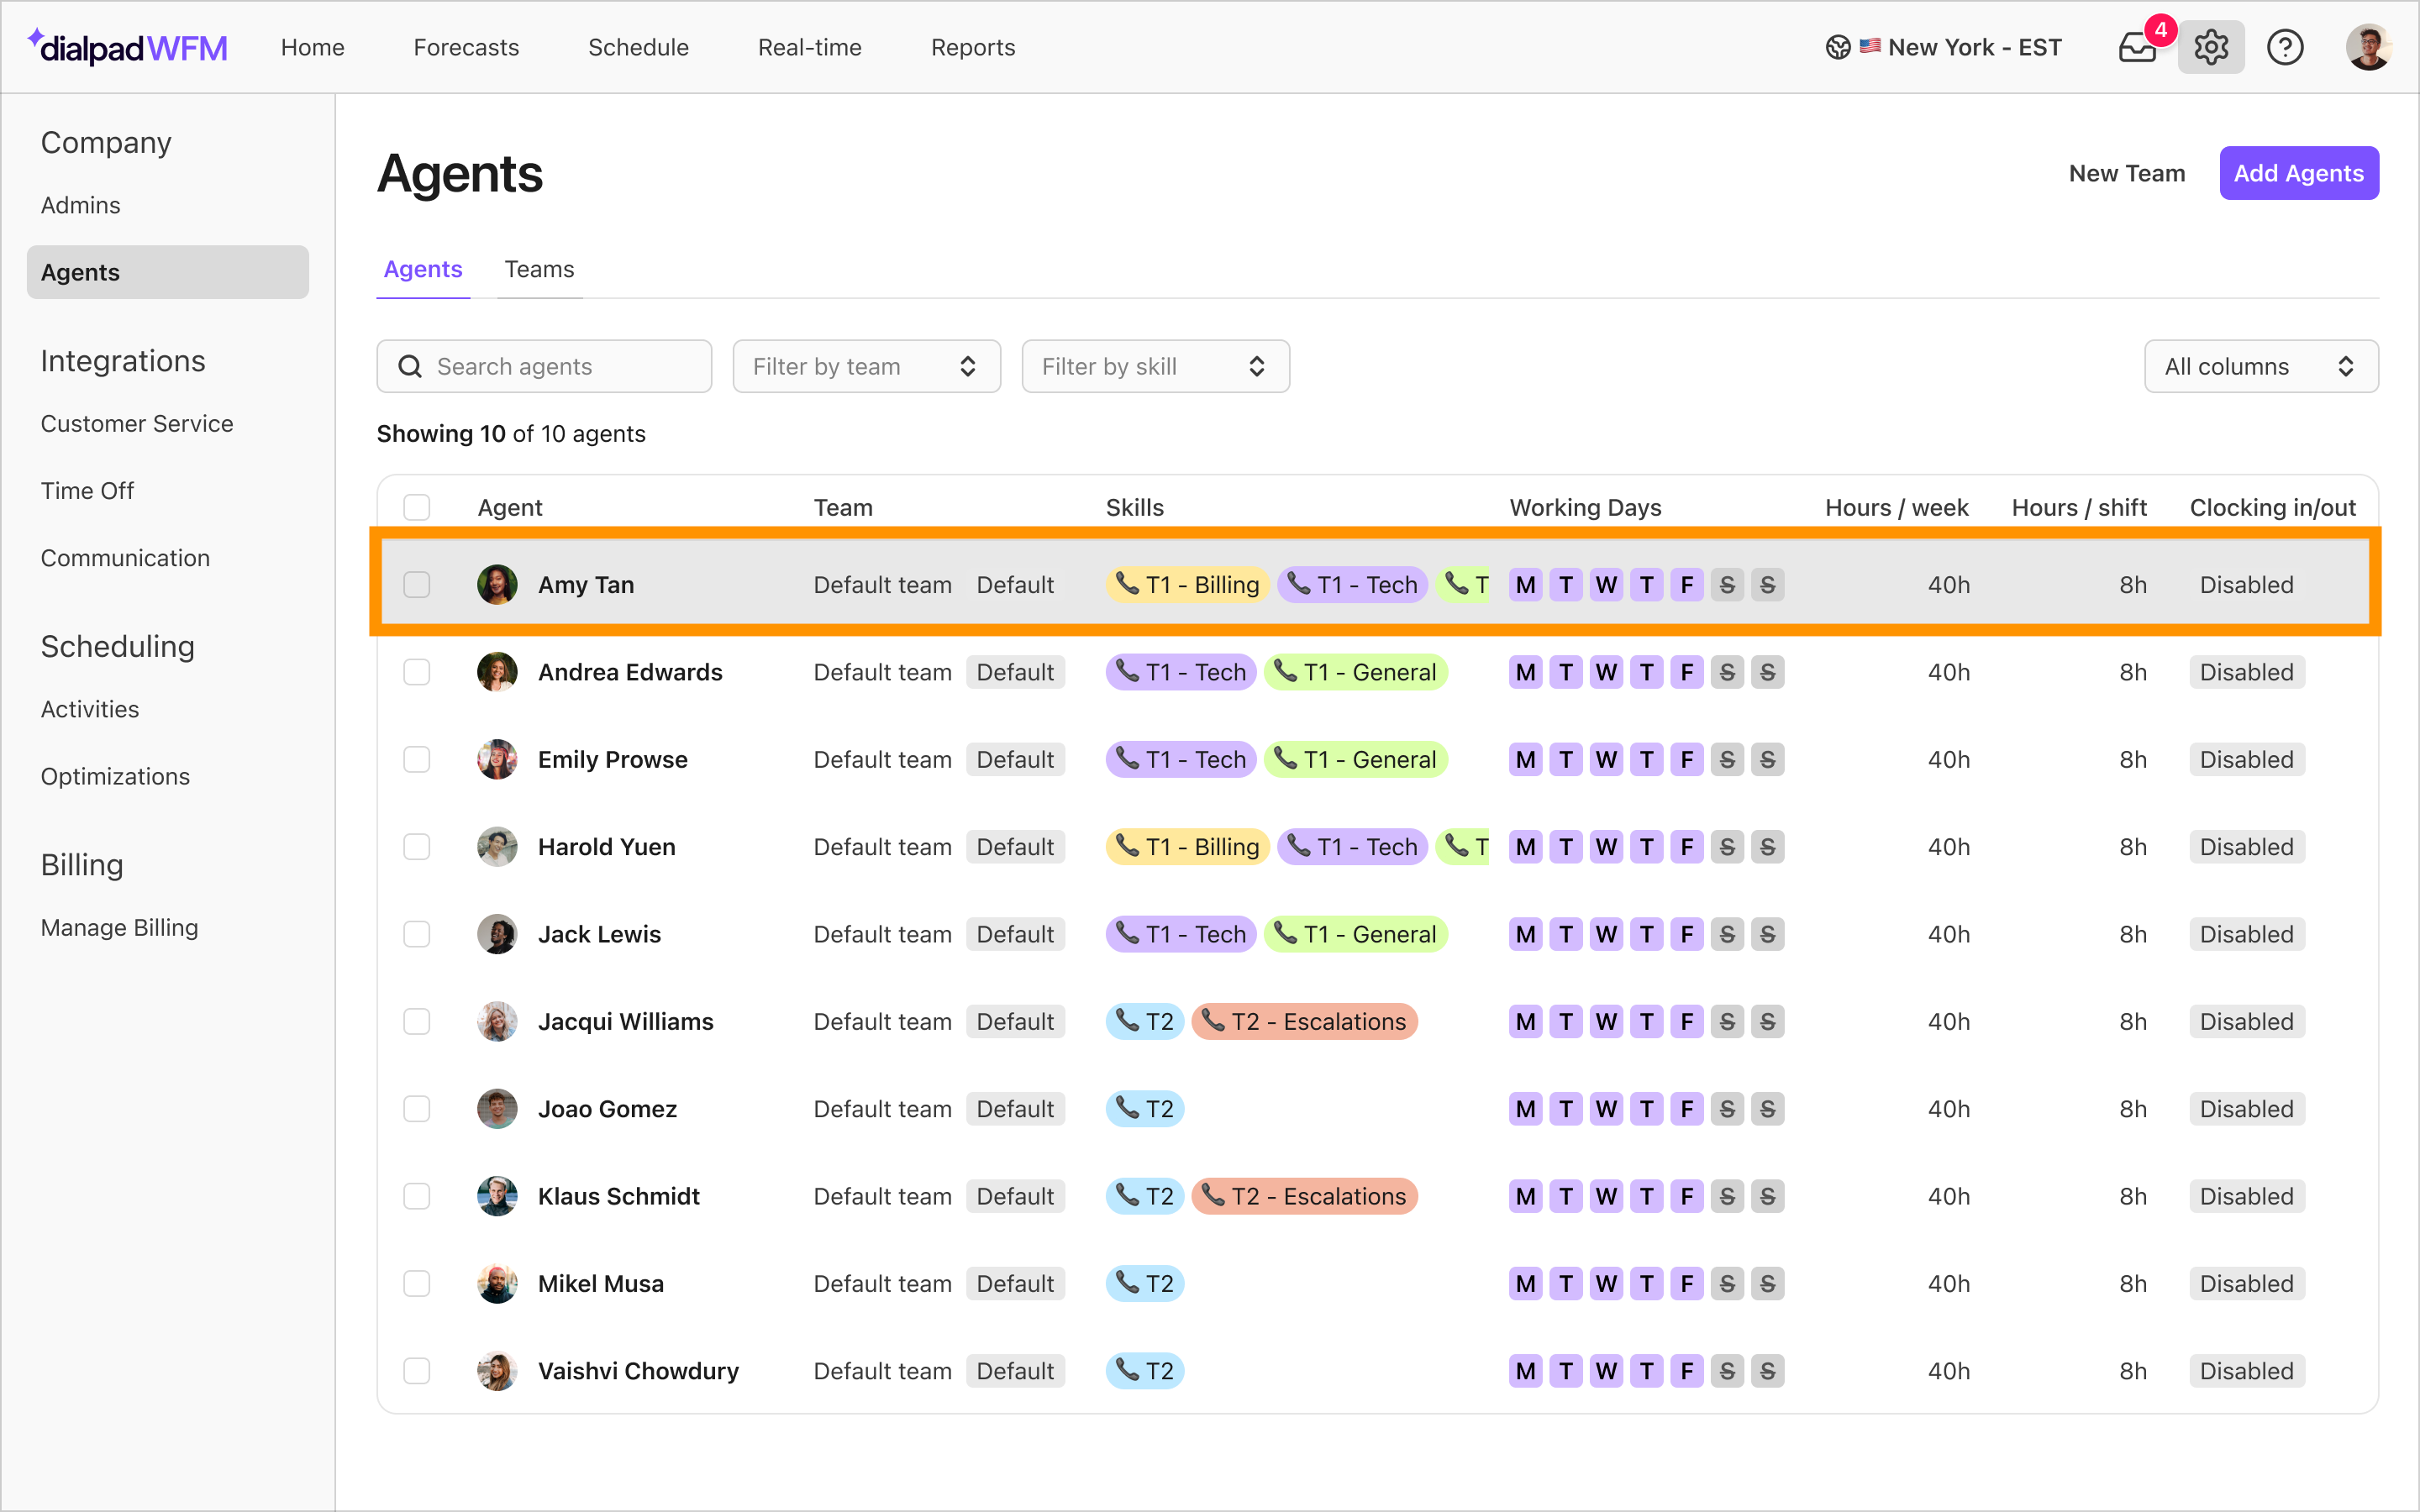Click Amy Tan's avatar
The width and height of the screenshot is (2420, 1512).
click(497, 584)
